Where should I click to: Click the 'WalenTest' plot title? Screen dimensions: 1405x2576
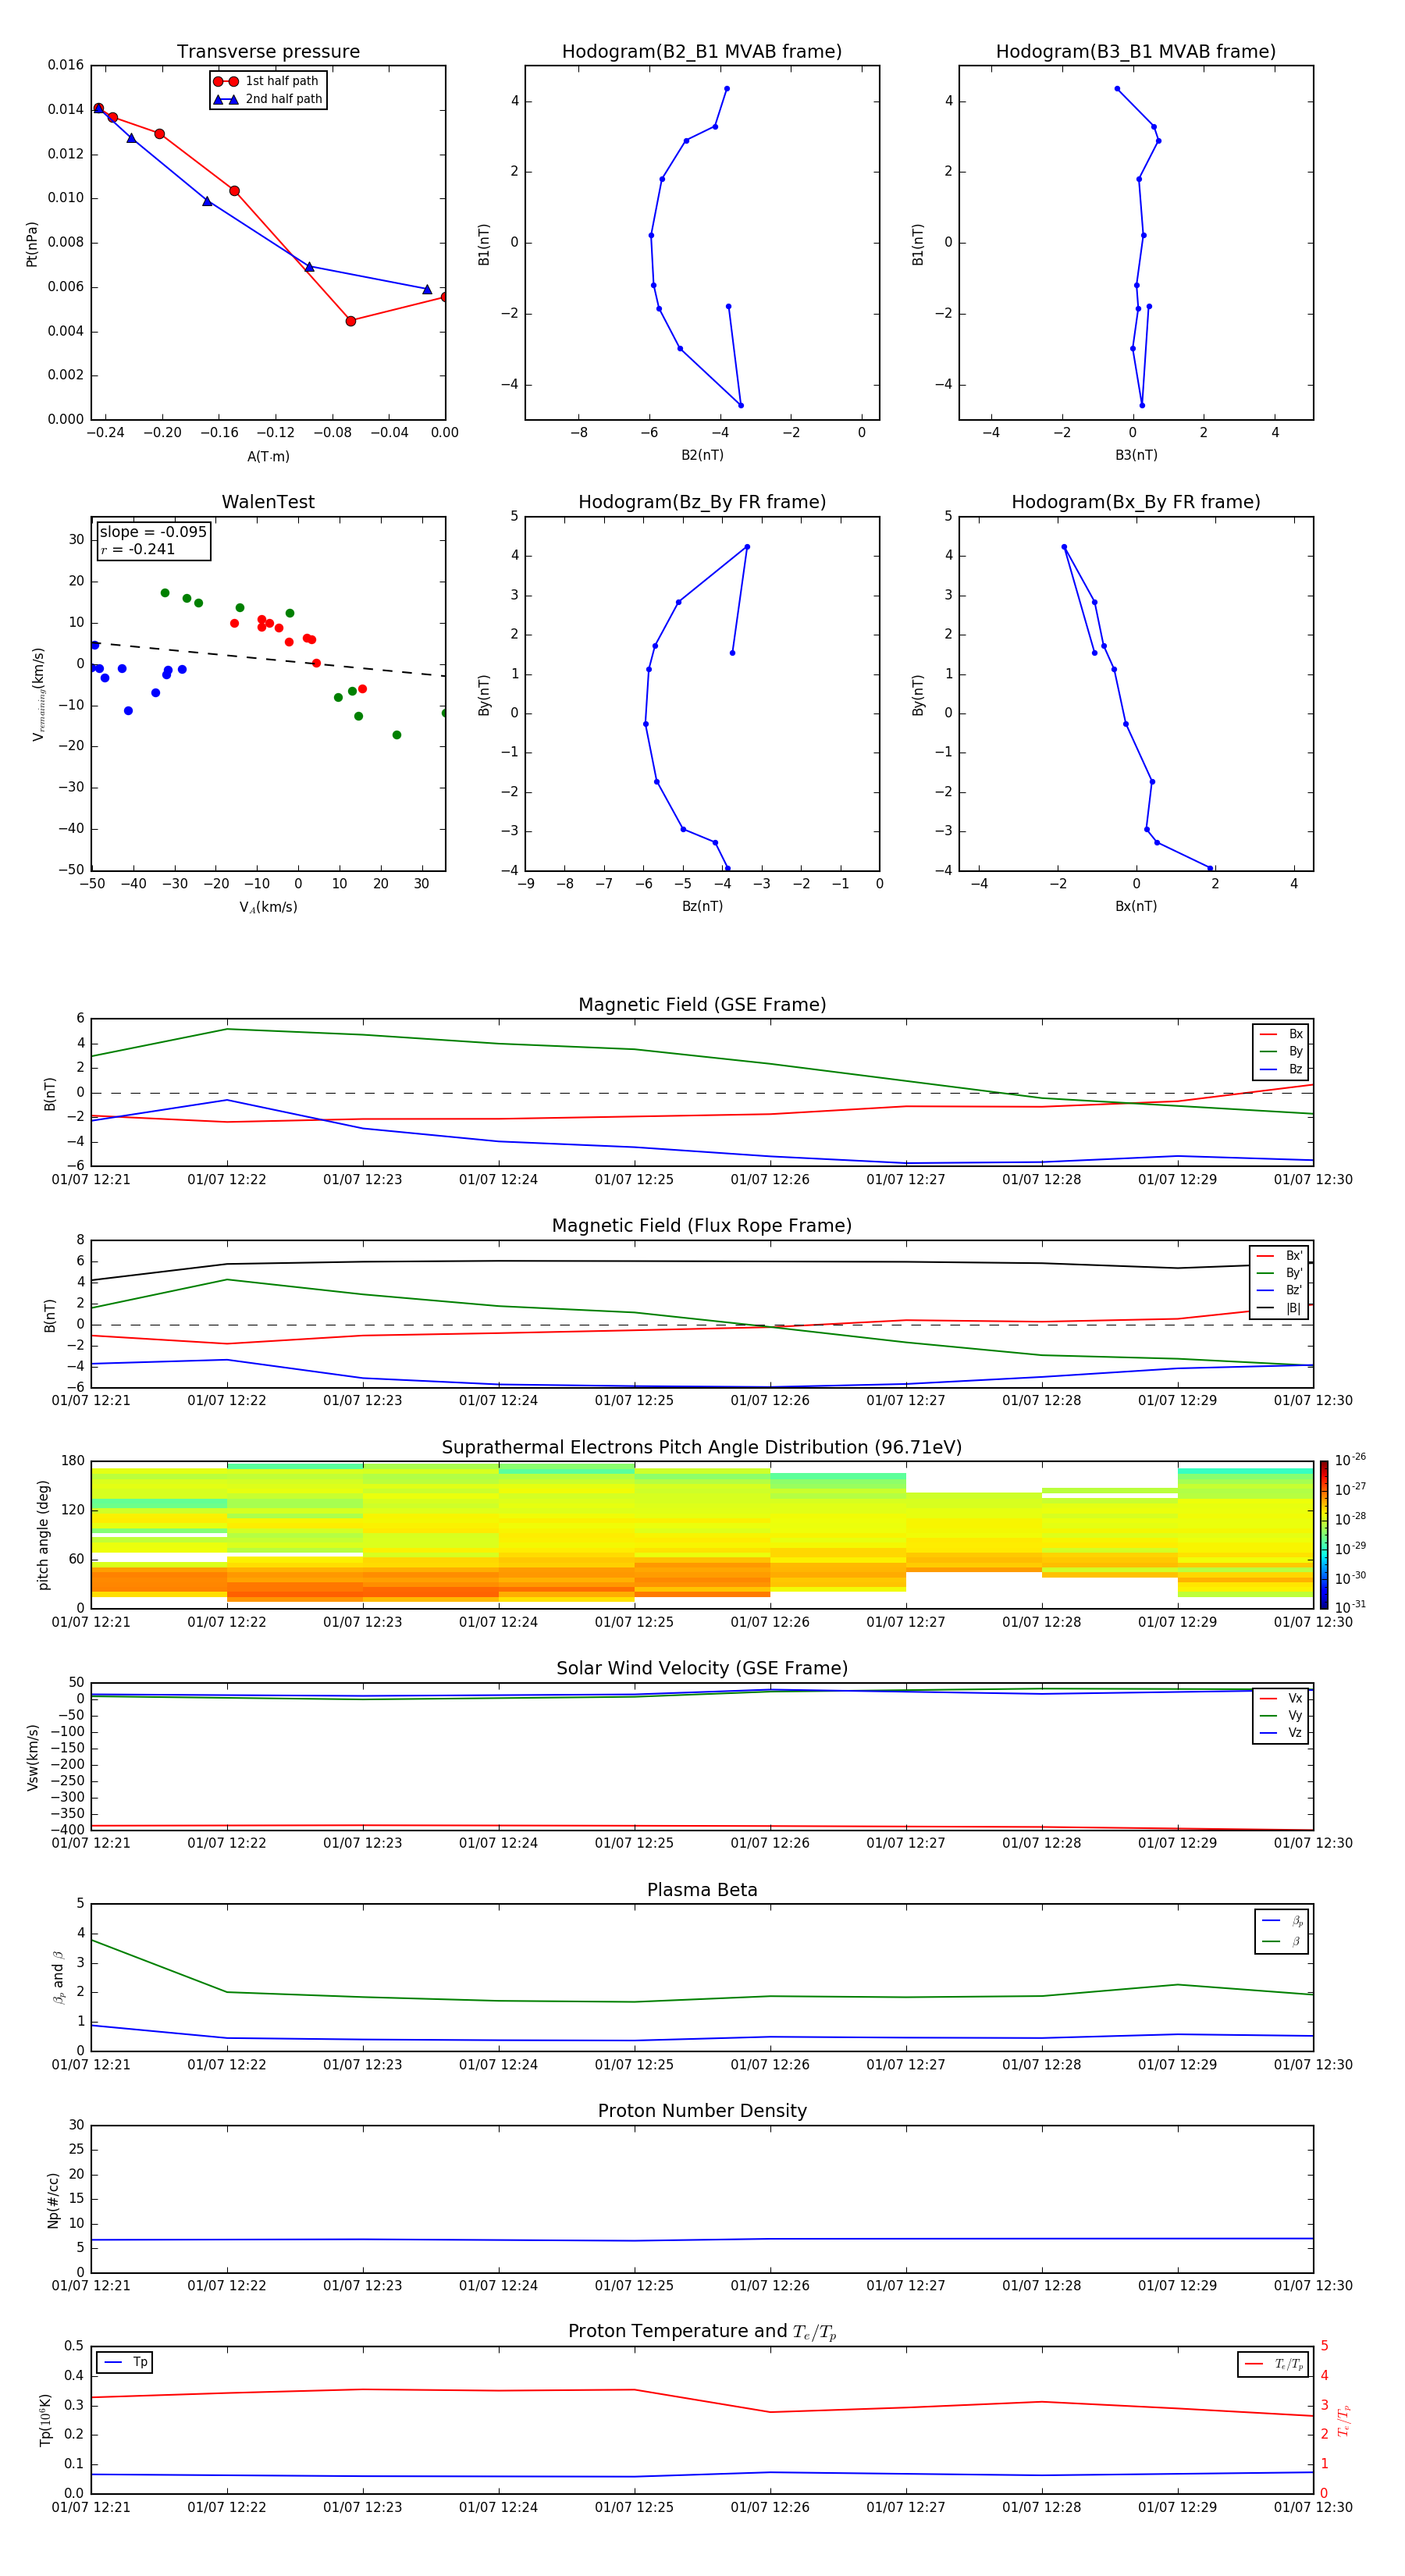(268, 502)
